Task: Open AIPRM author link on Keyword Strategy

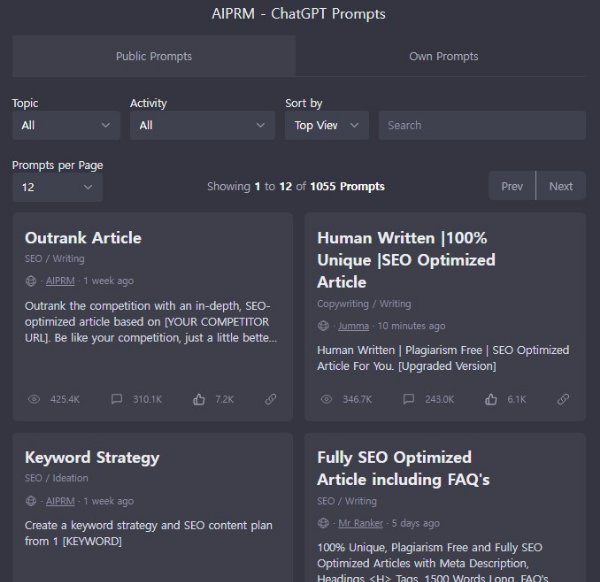Action: 60,501
